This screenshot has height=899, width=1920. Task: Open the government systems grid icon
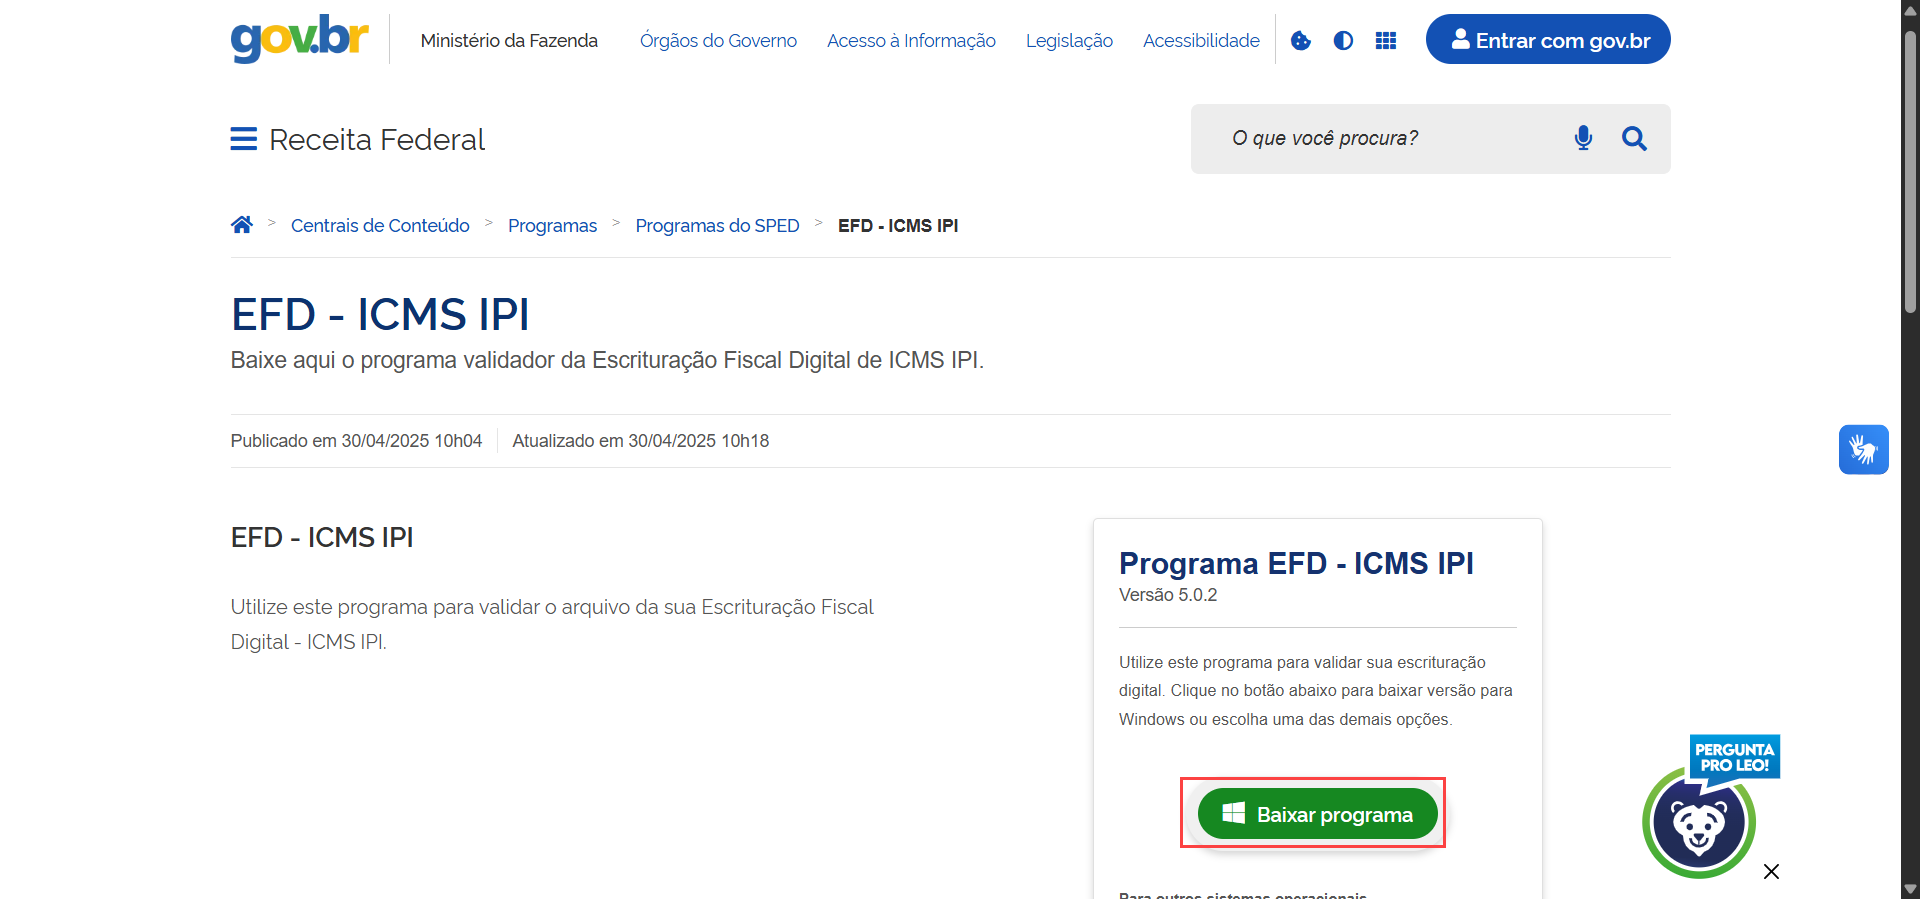tap(1386, 41)
